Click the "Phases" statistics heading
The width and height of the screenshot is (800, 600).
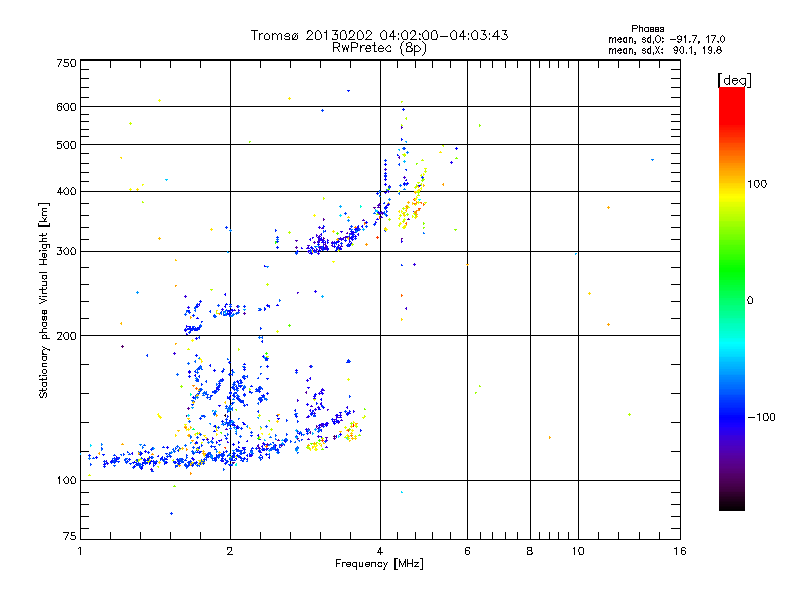647,29
